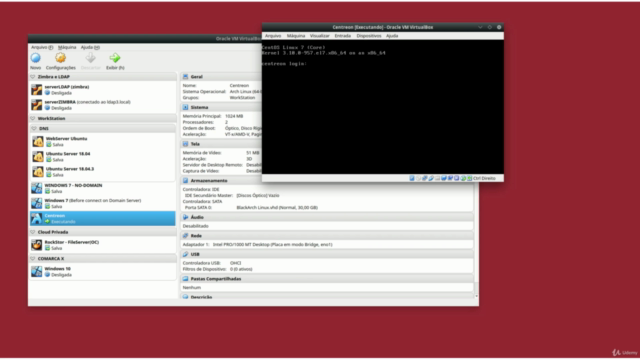Collapse the COMARCA X group
Image resolution: width=640 pixels, height=360 pixels.
(x=33, y=258)
